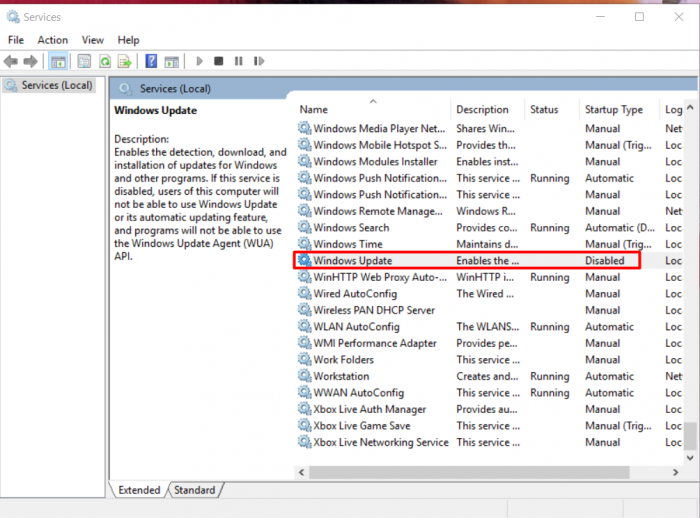
Task: Click the blue Help question mark icon
Action: pos(151,61)
